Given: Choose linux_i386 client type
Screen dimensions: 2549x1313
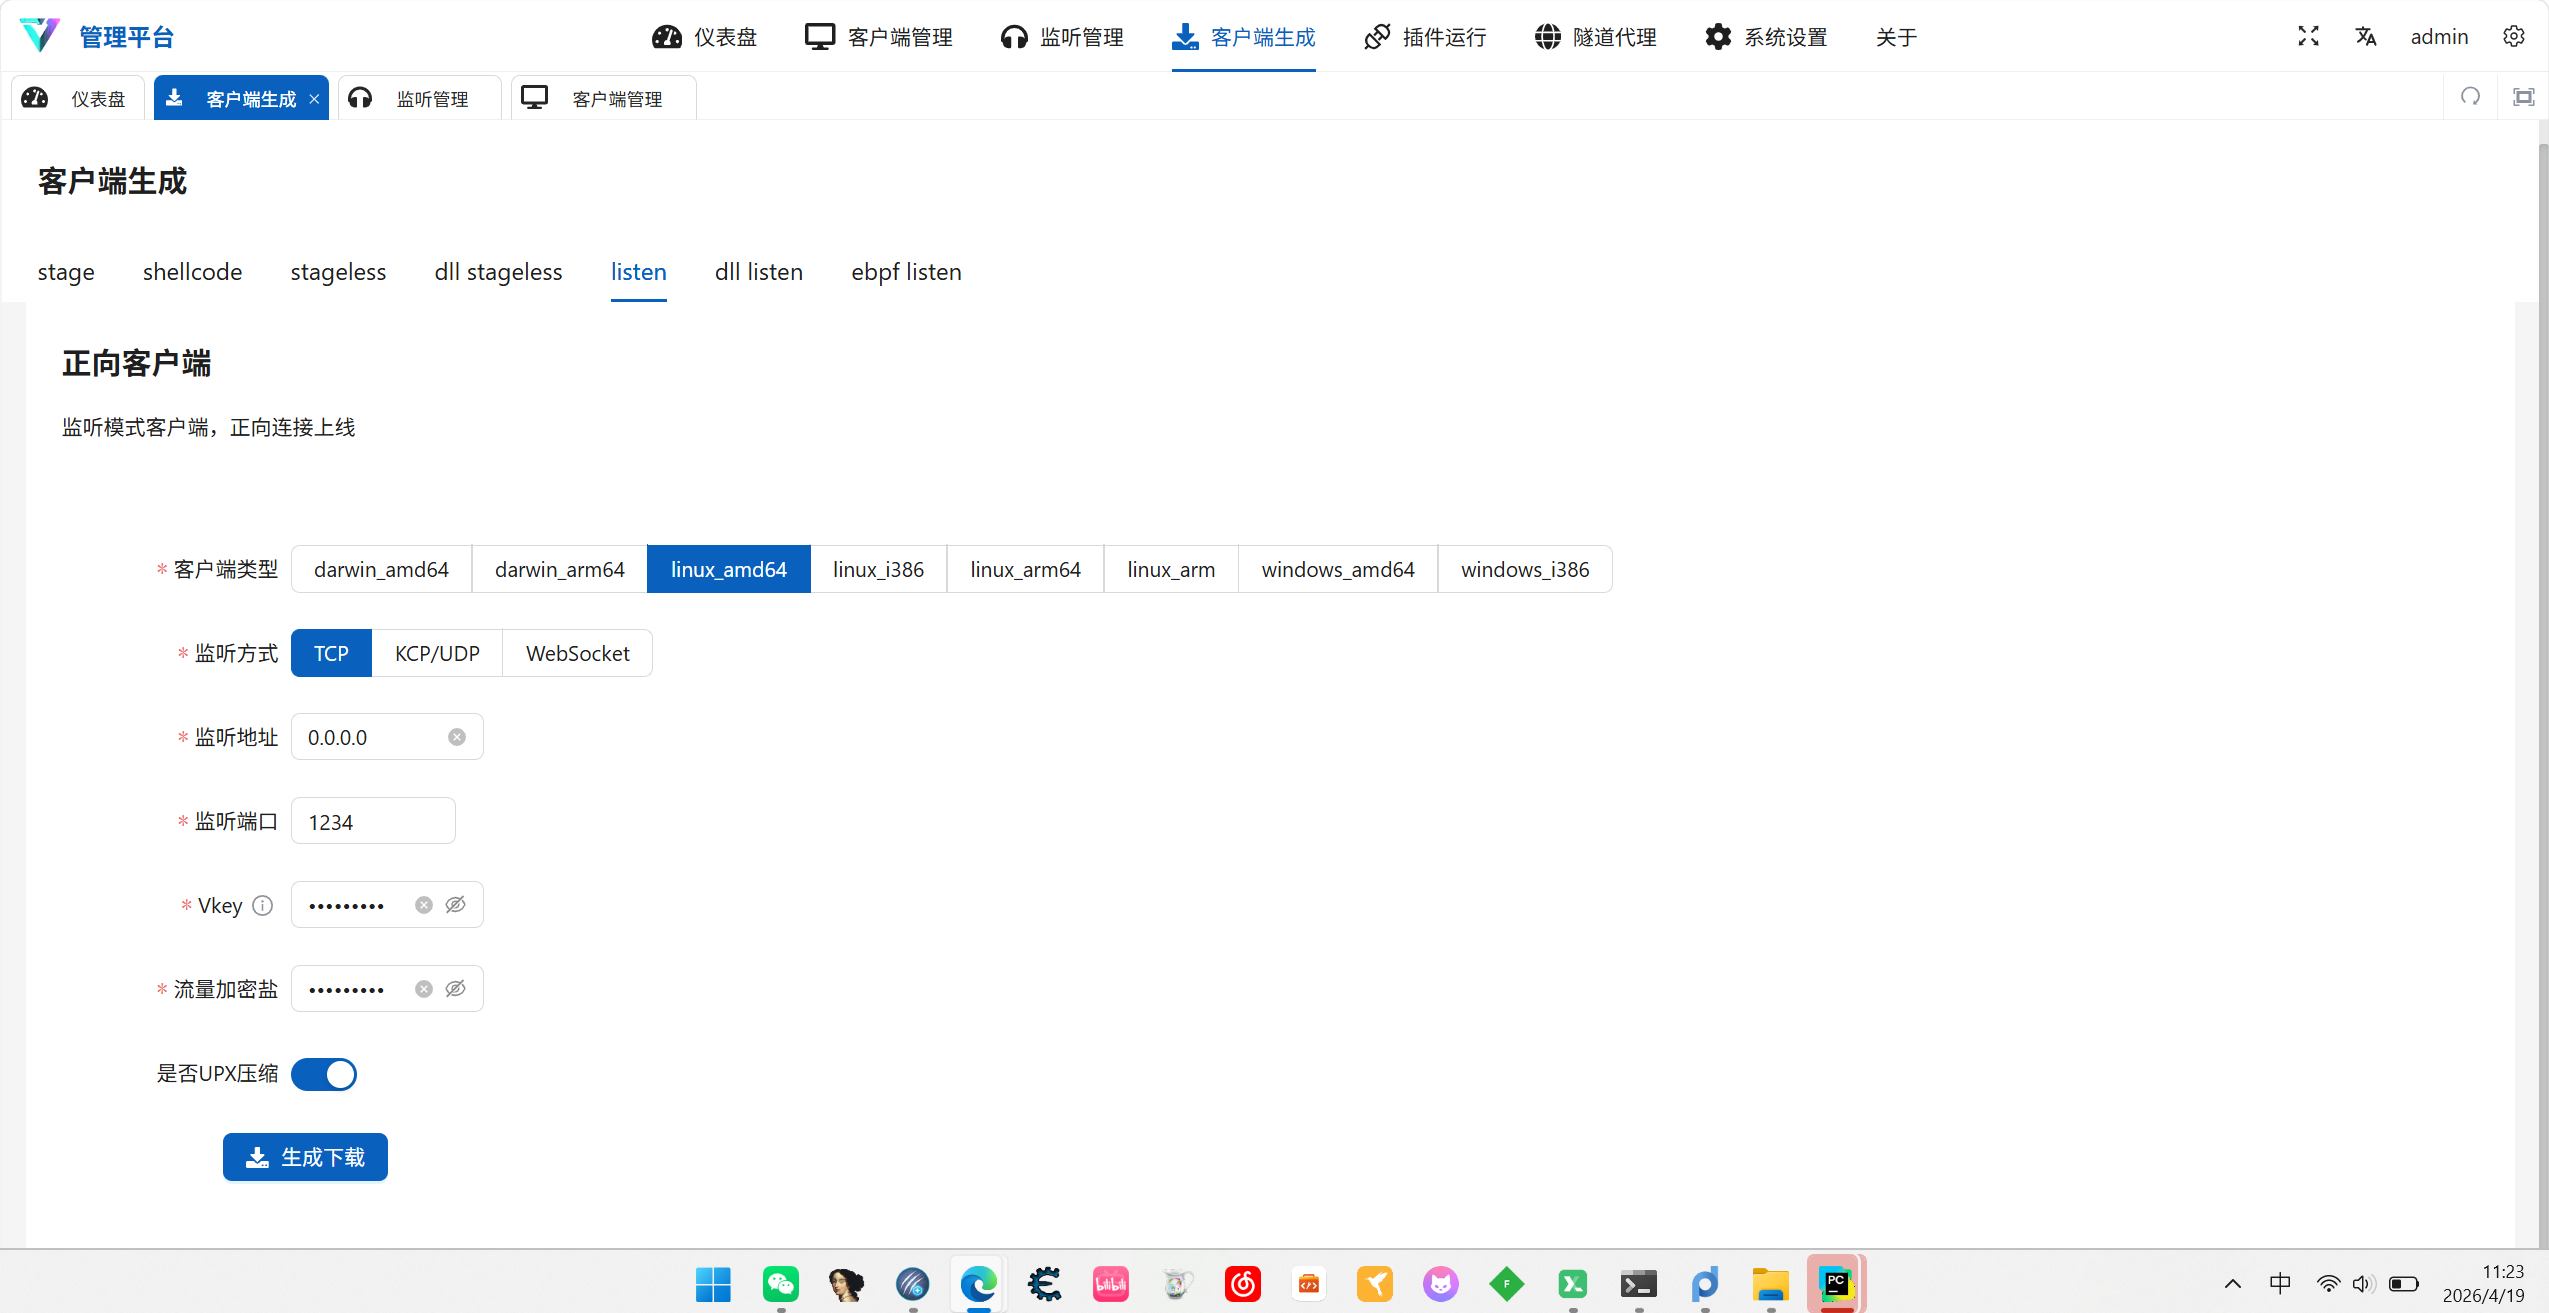Looking at the screenshot, I should [x=878, y=569].
